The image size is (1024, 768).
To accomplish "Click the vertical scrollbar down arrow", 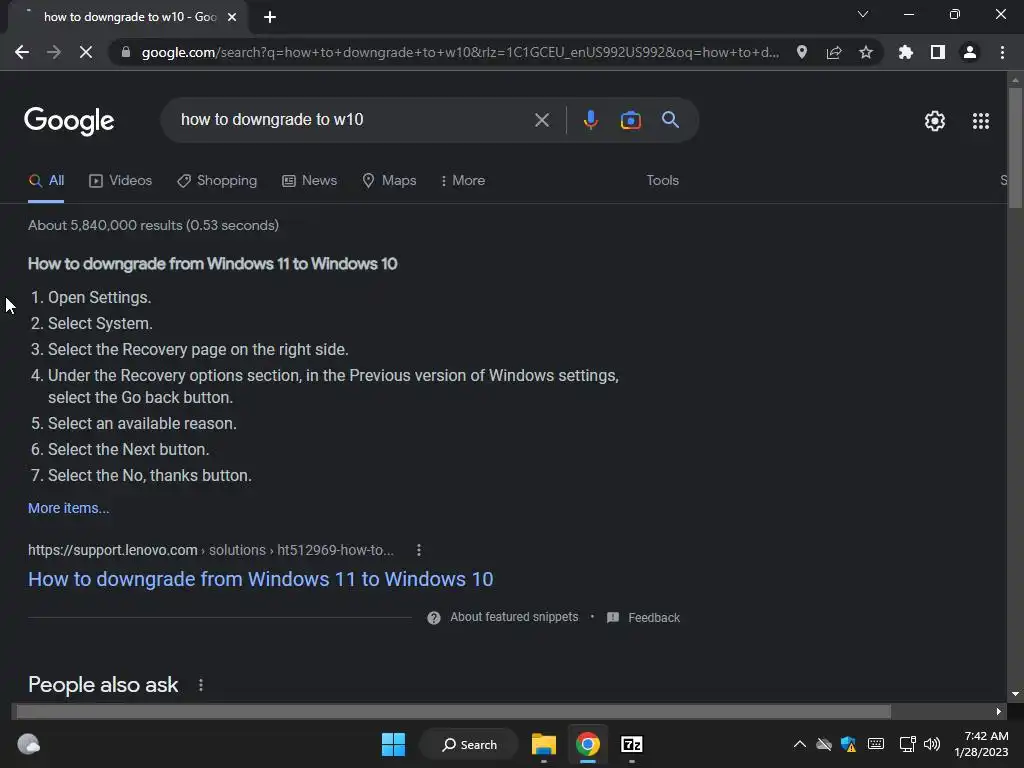I will (x=1015, y=695).
